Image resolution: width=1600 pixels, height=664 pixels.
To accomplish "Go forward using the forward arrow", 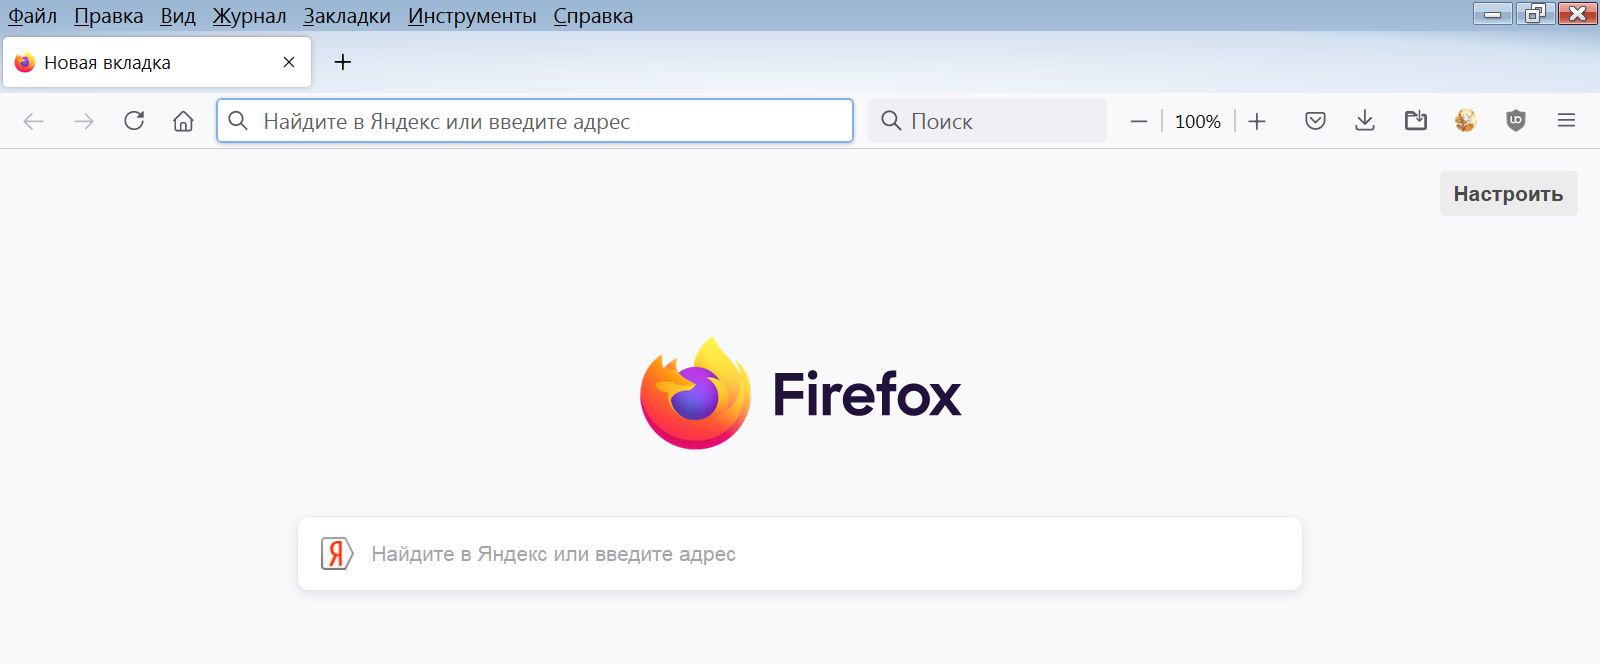I will pyautogui.click(x=84, y=121).
